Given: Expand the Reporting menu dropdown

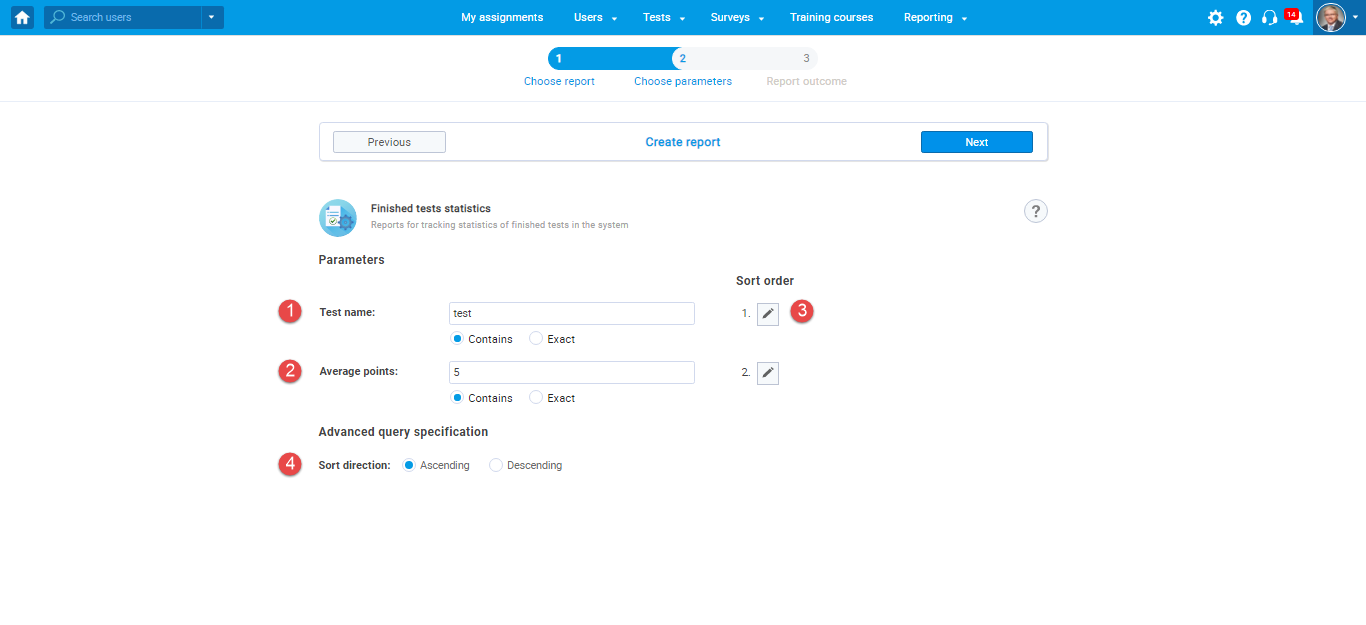Looking at the screenshot, I should coord(935,18).
